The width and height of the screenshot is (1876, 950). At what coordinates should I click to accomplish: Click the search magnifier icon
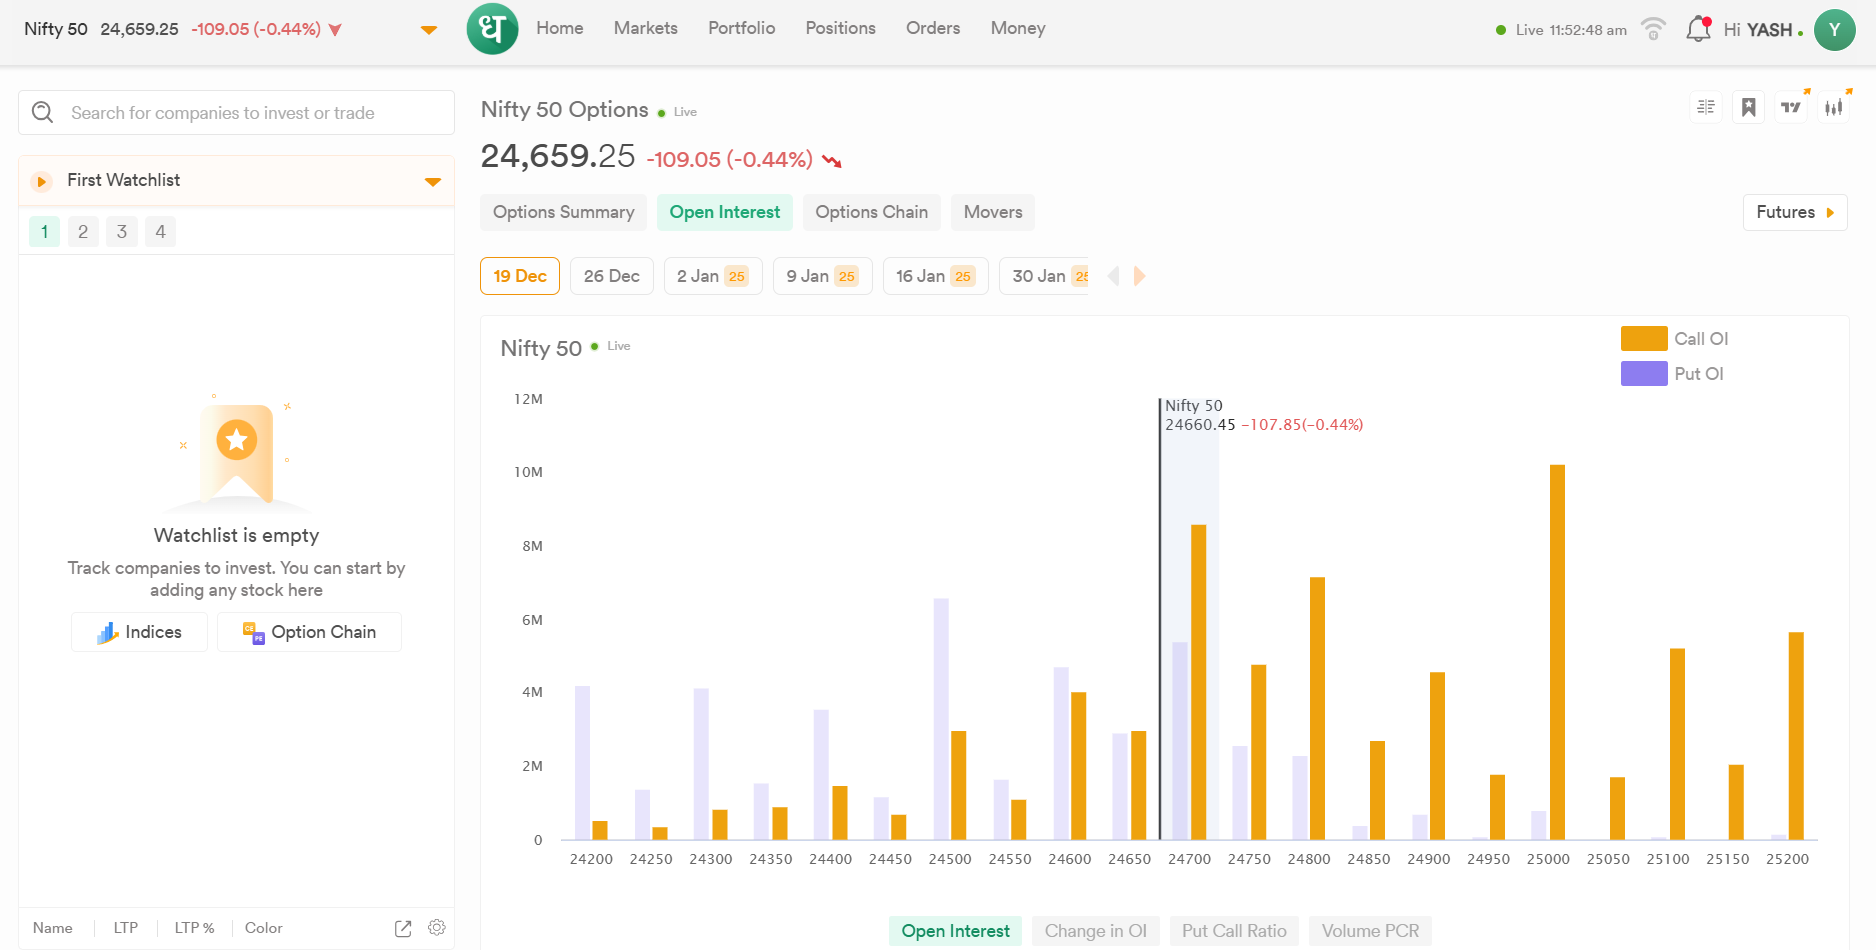(43, 112)
